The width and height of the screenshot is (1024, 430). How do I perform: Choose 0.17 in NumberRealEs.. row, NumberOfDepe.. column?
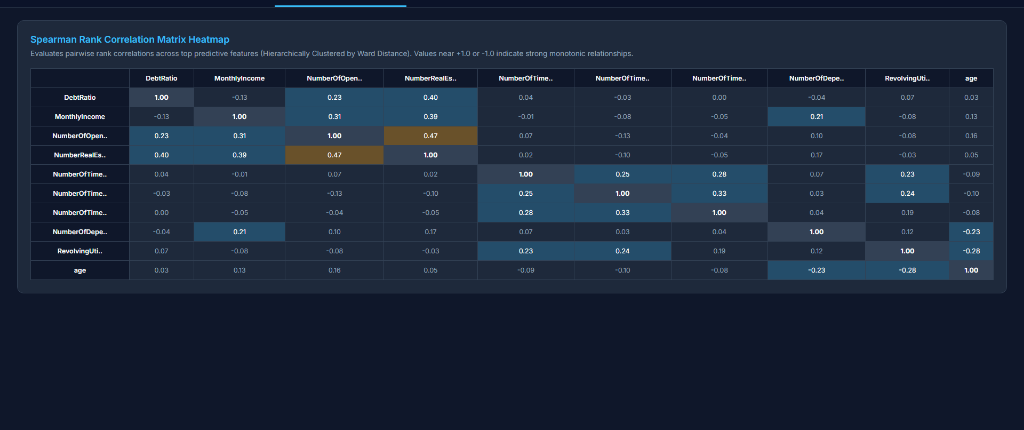tap(816, 155)
